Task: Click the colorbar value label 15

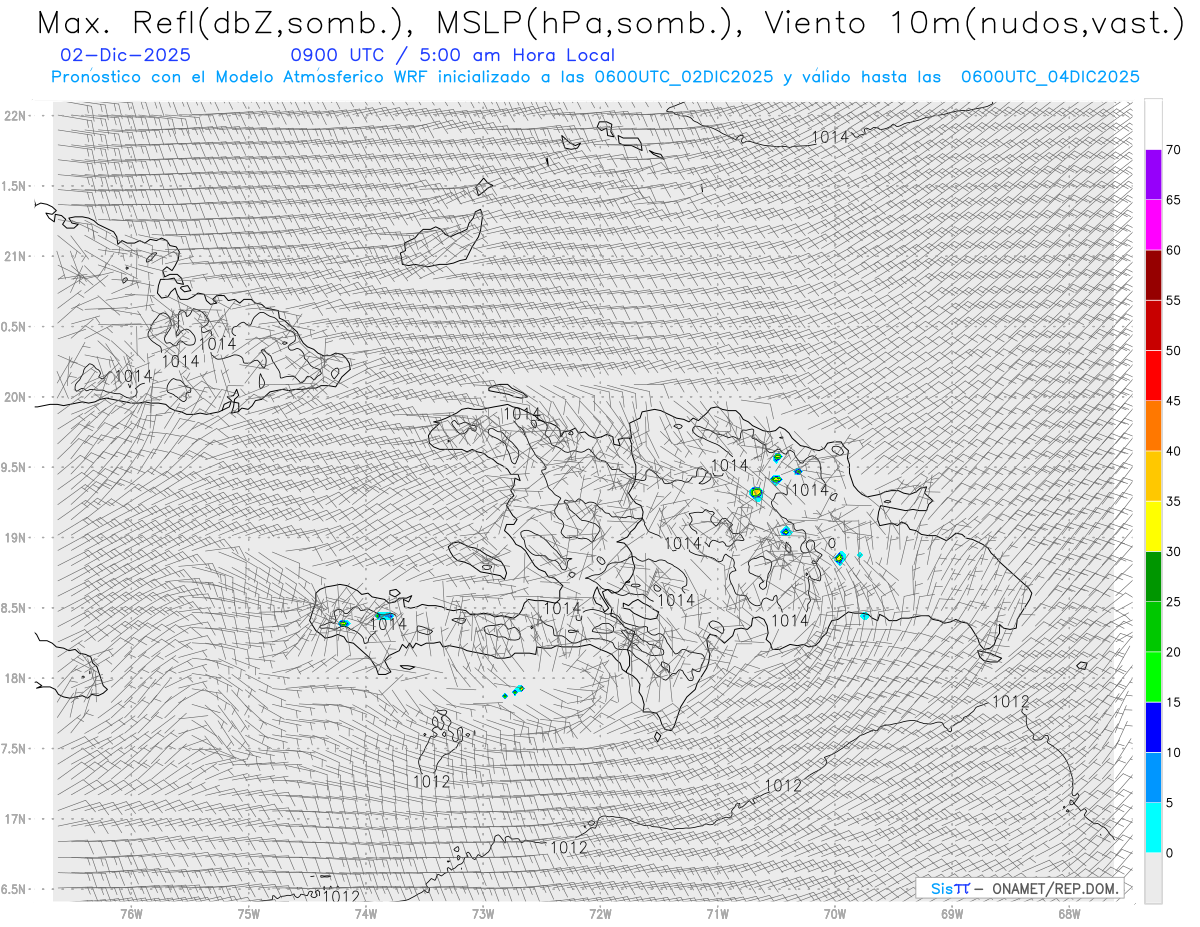Action: pos(1173,702)
